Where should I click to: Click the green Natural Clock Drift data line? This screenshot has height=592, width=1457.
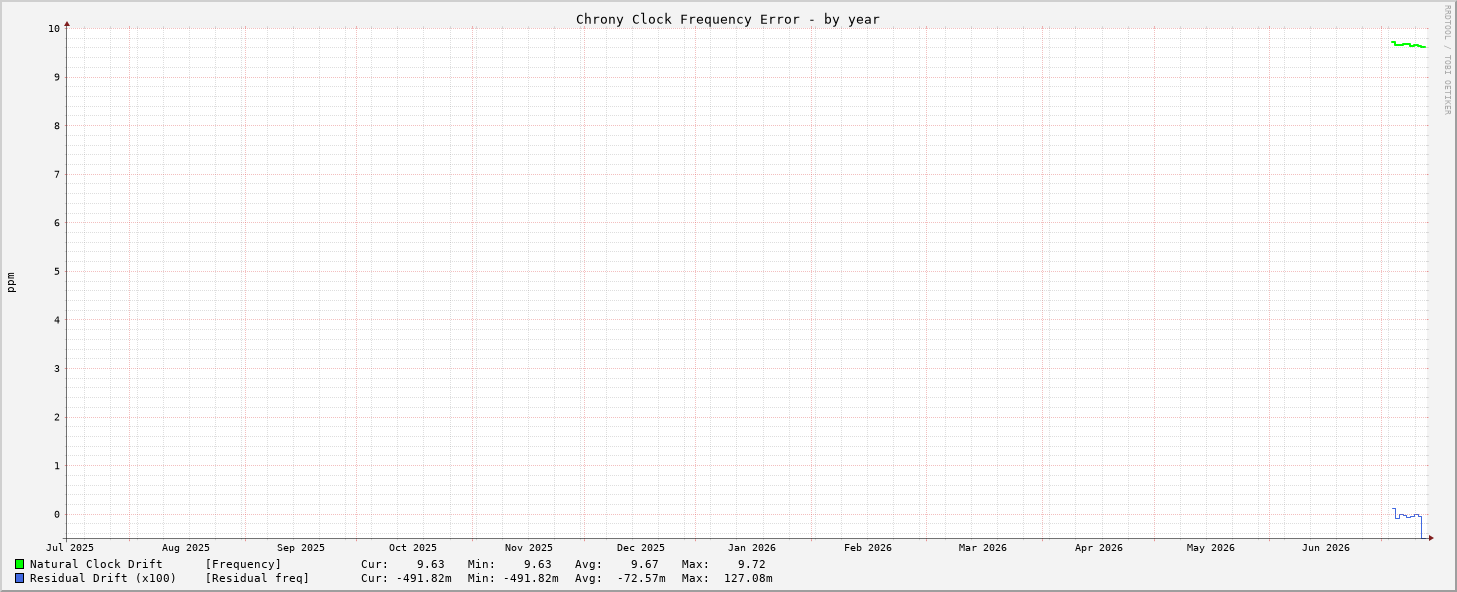[x=1408, y=44]
